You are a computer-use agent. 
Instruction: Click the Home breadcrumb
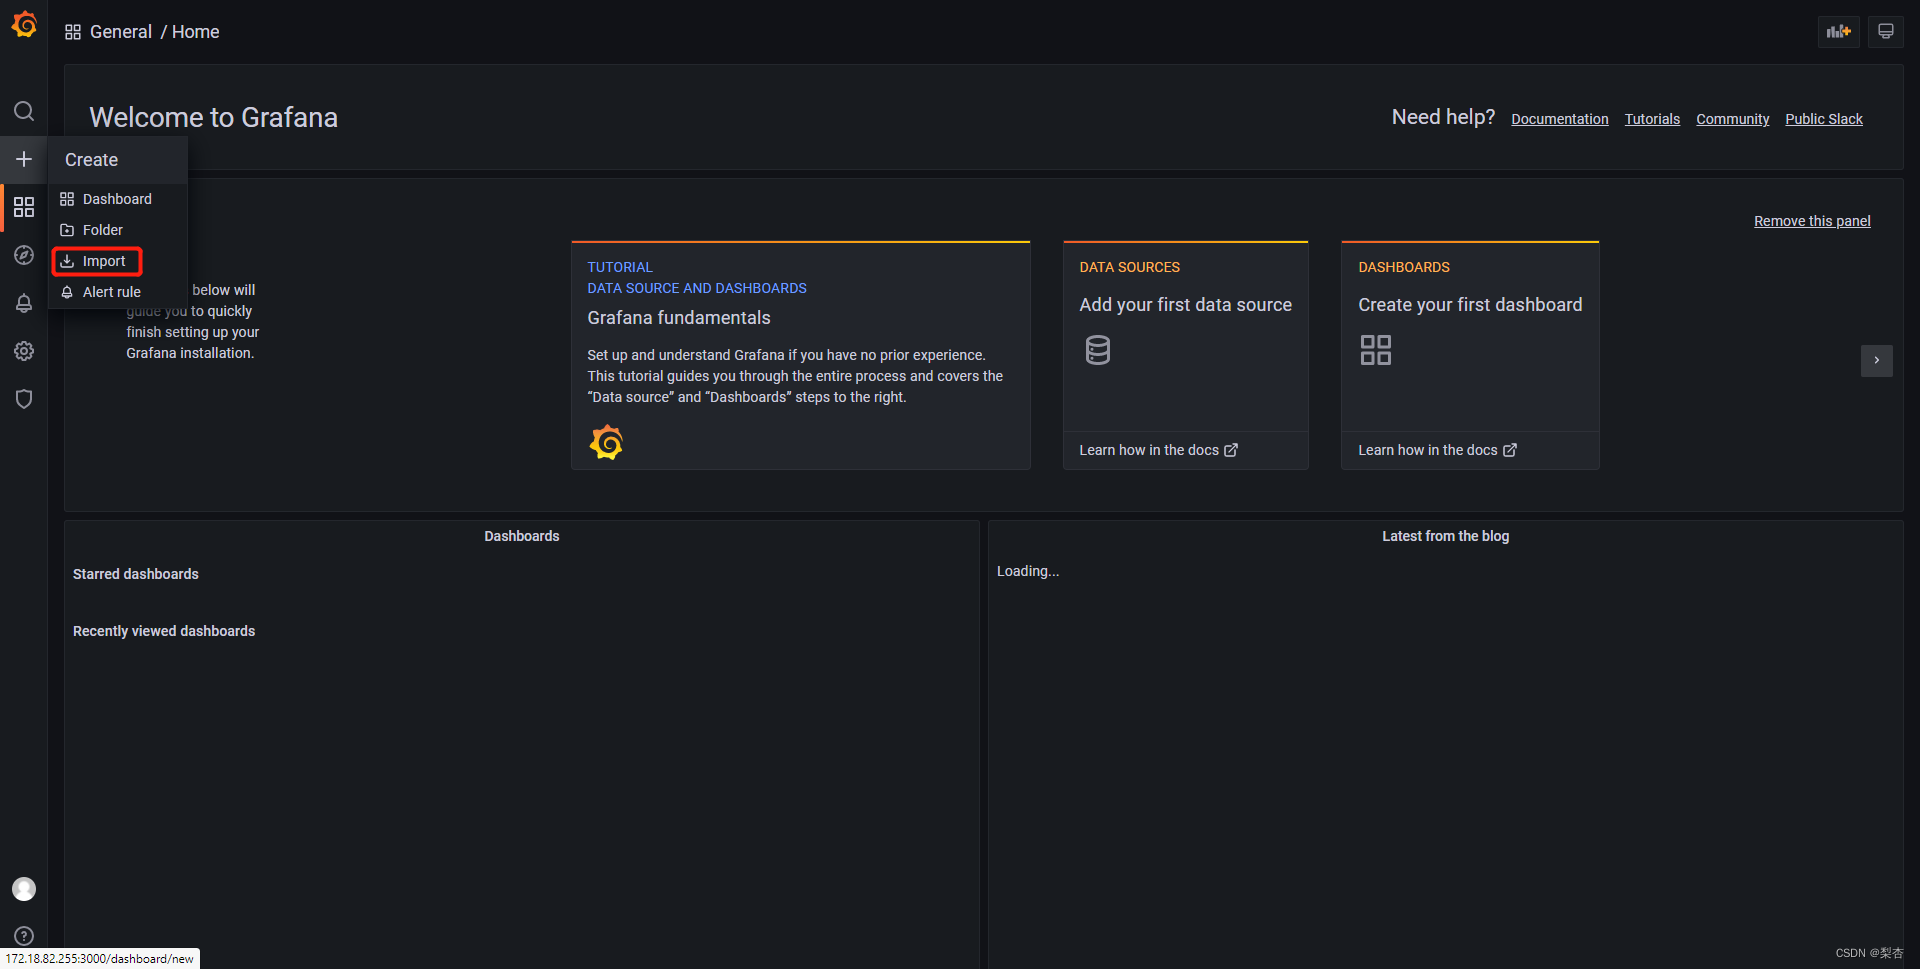(195, 32)
